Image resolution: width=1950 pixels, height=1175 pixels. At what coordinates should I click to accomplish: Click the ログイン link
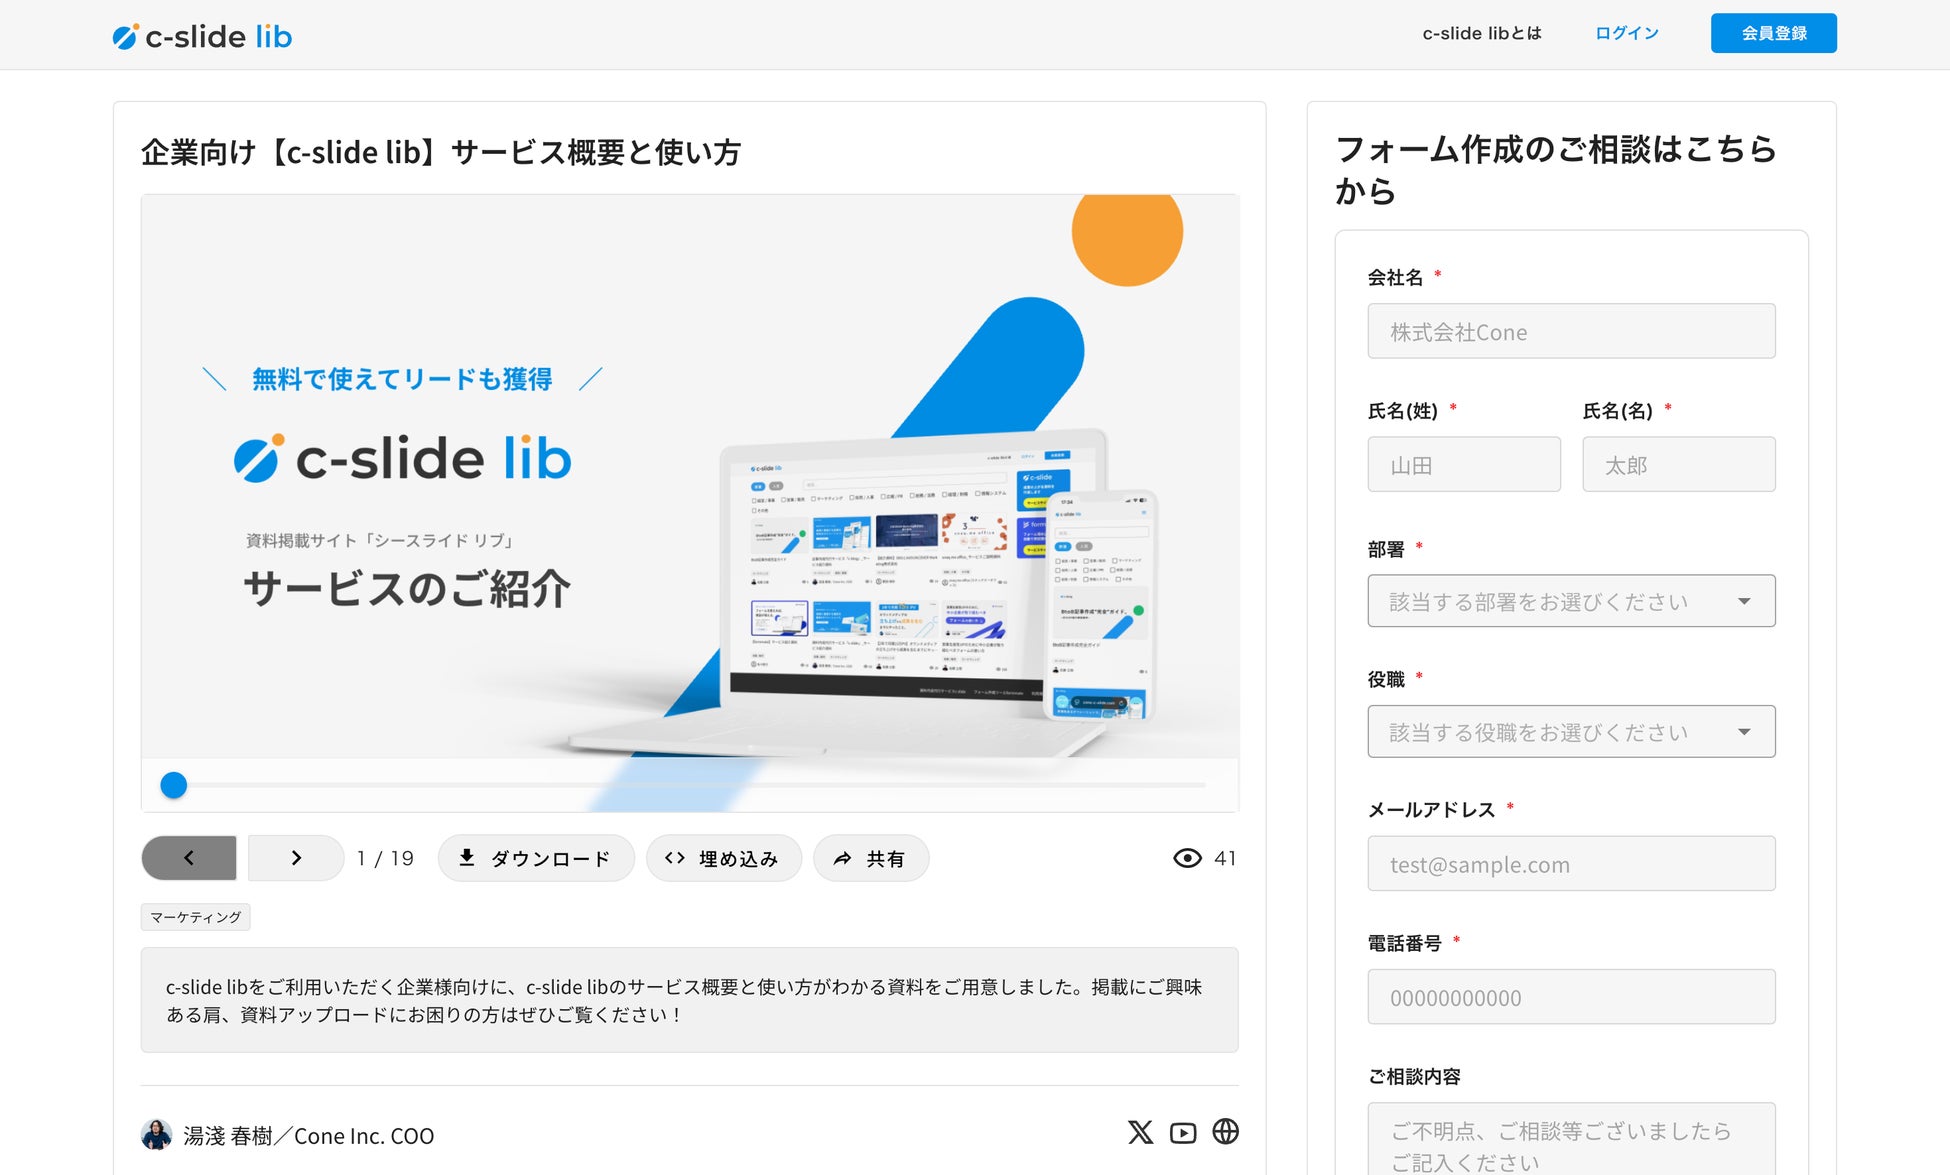click(1626, 33)
